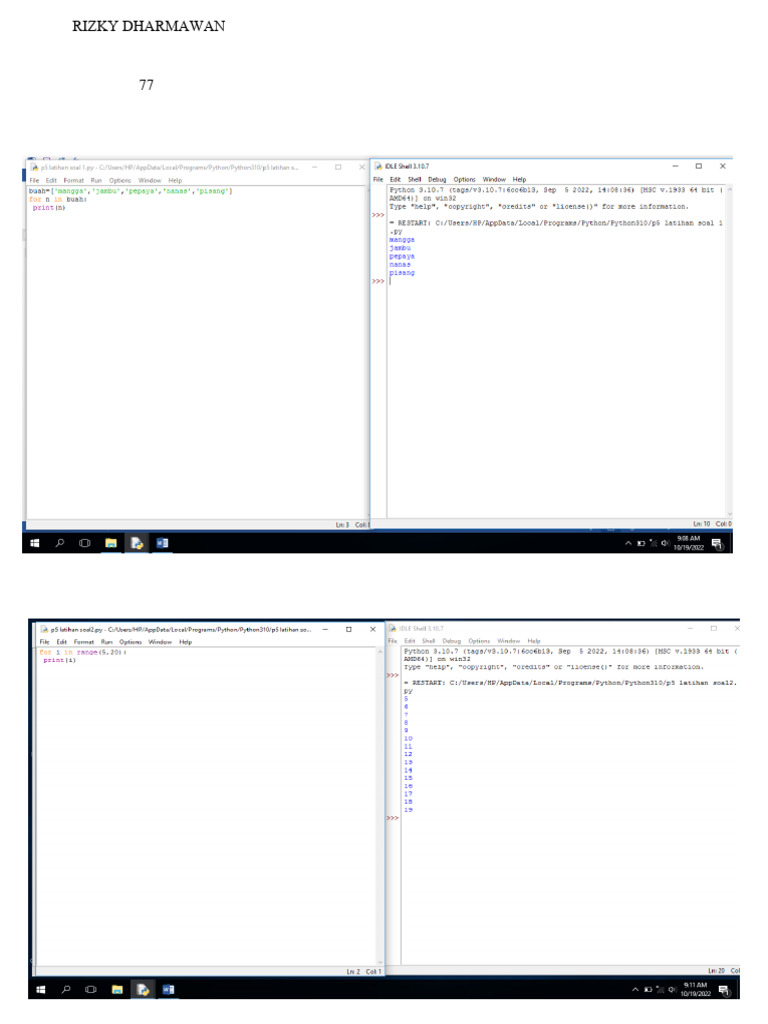Image resolution: width=768 pixels, height=1024 pixels.
Task: Open Debug menu in shell showing fruit output
Action: (437, 180)
